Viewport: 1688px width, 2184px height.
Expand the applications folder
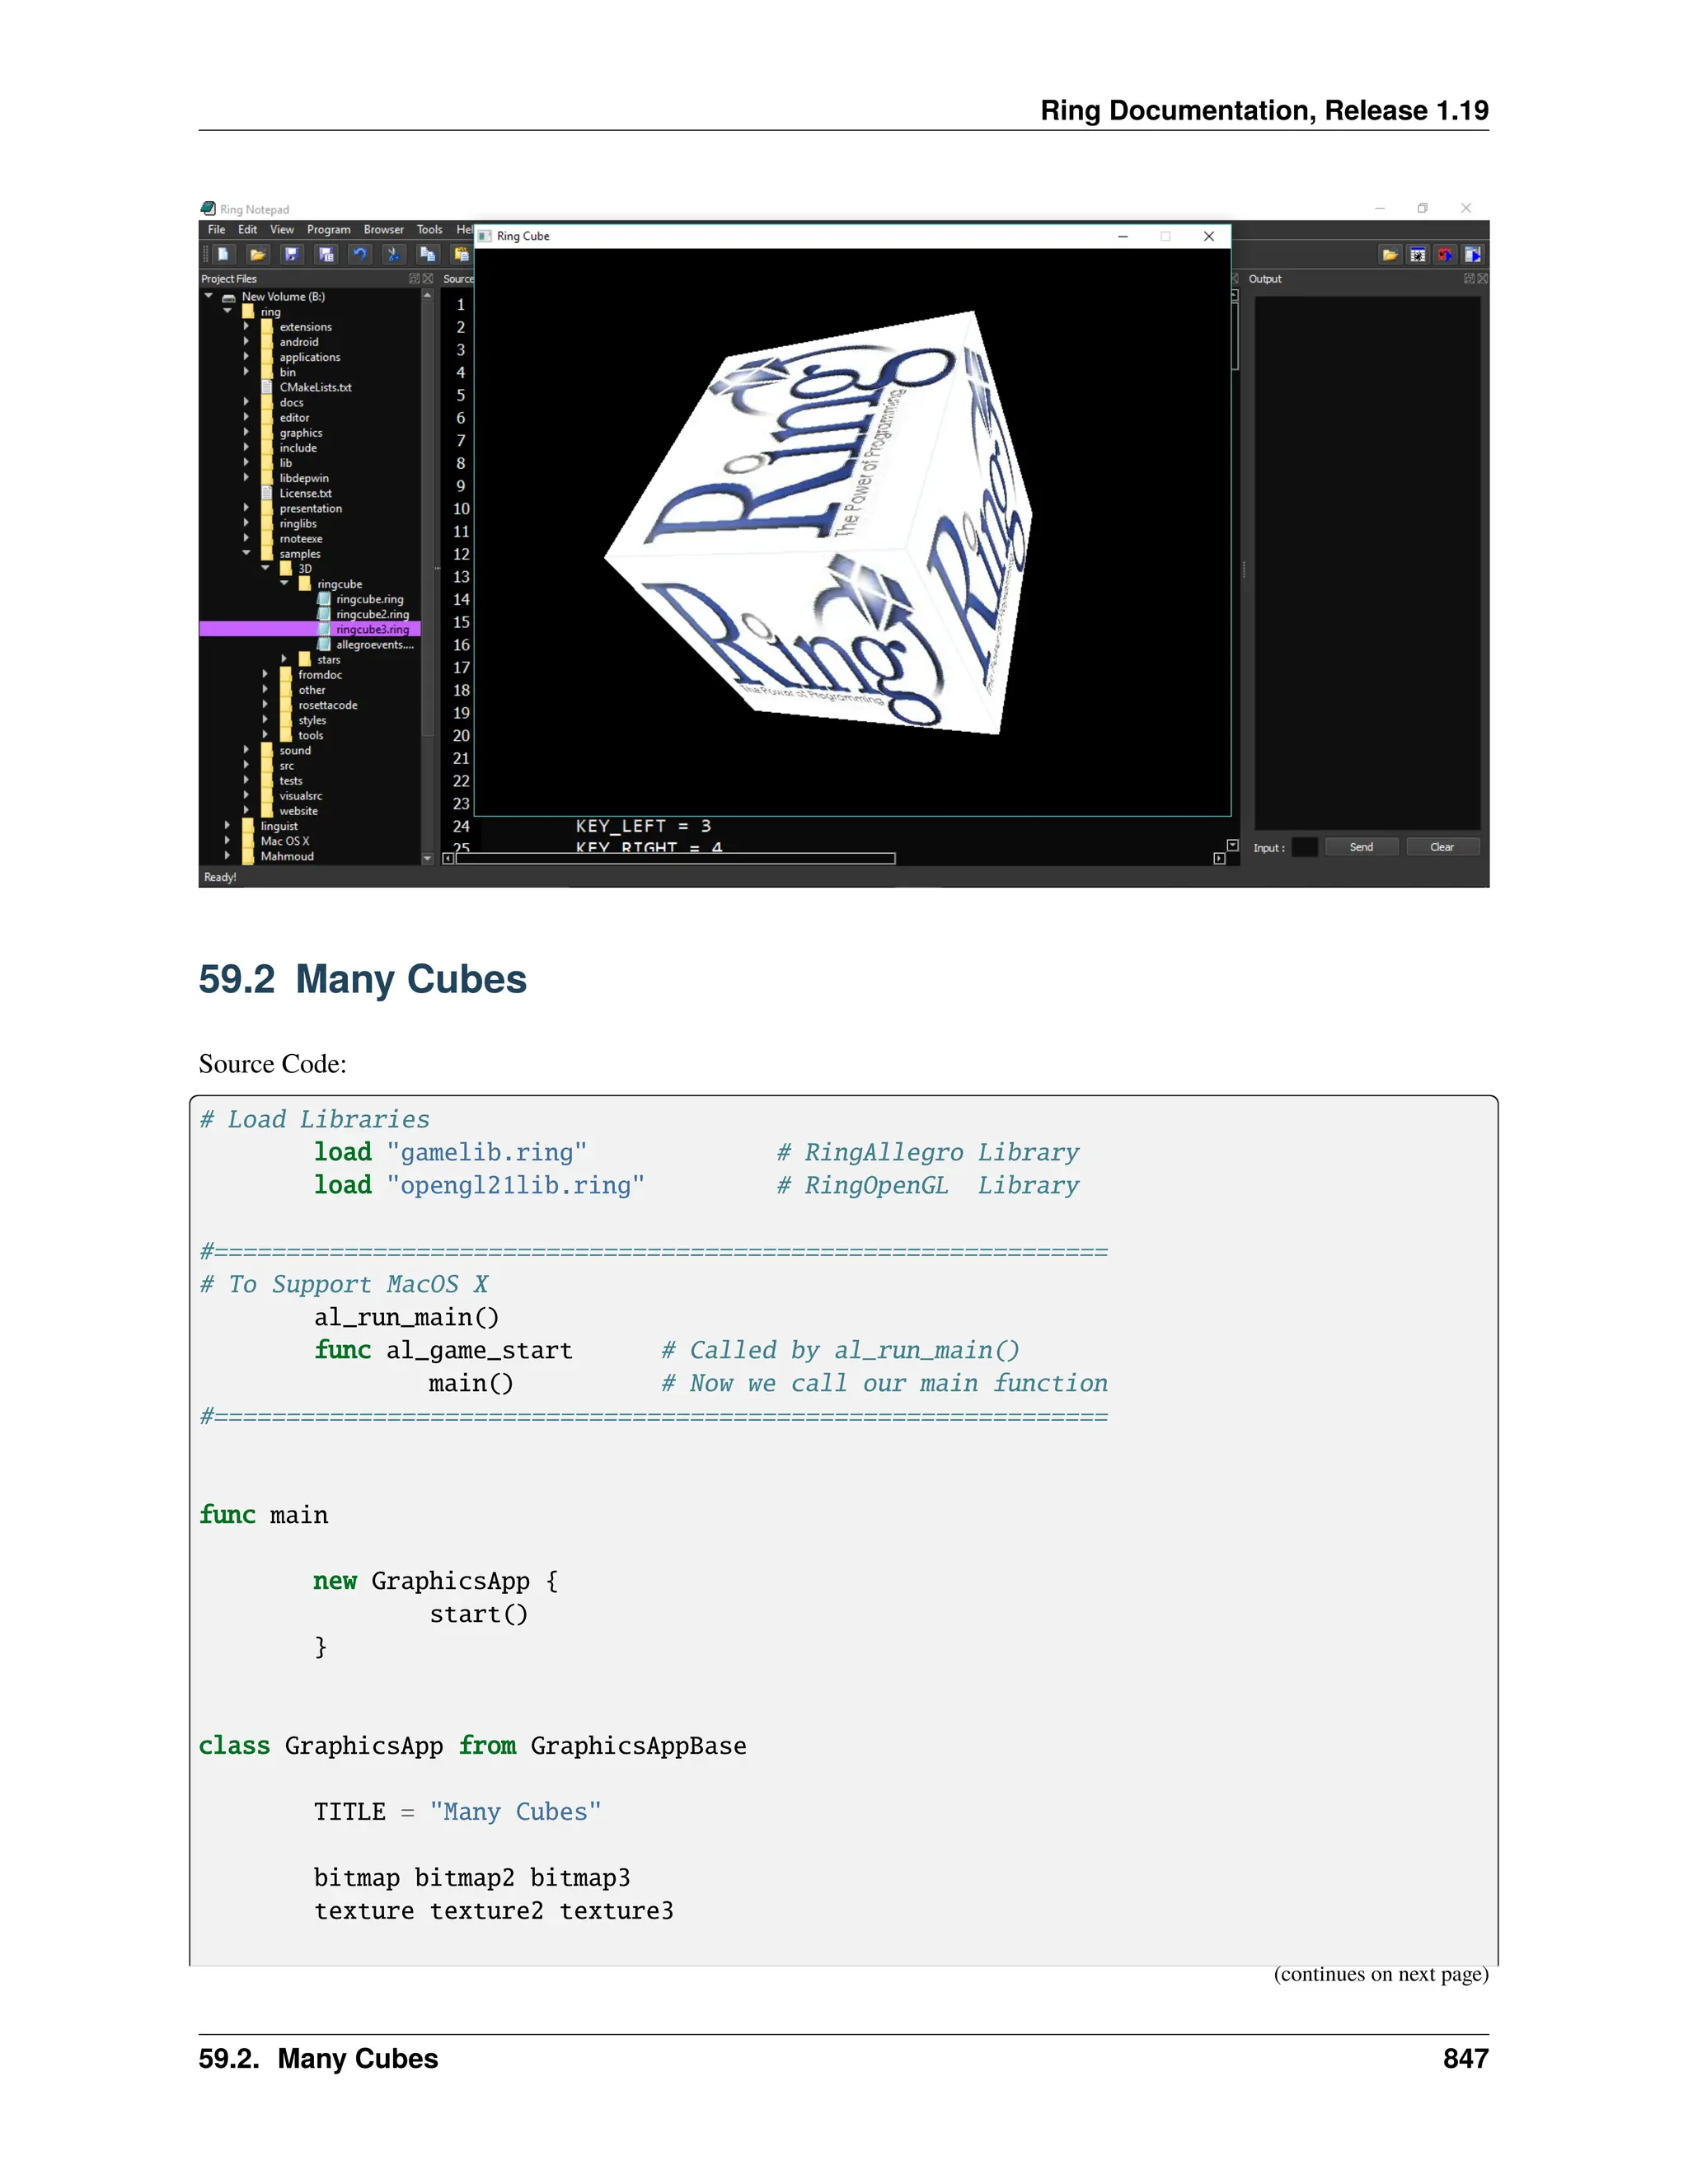point(246,356)
